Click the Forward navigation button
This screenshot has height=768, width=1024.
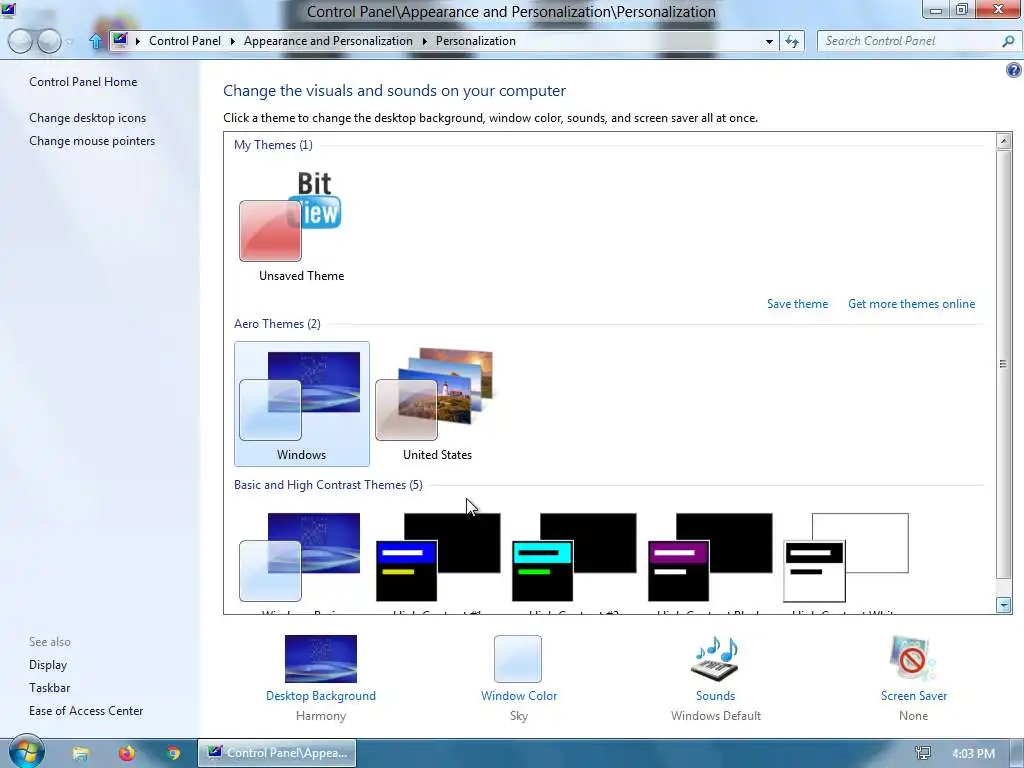[49, 41]
